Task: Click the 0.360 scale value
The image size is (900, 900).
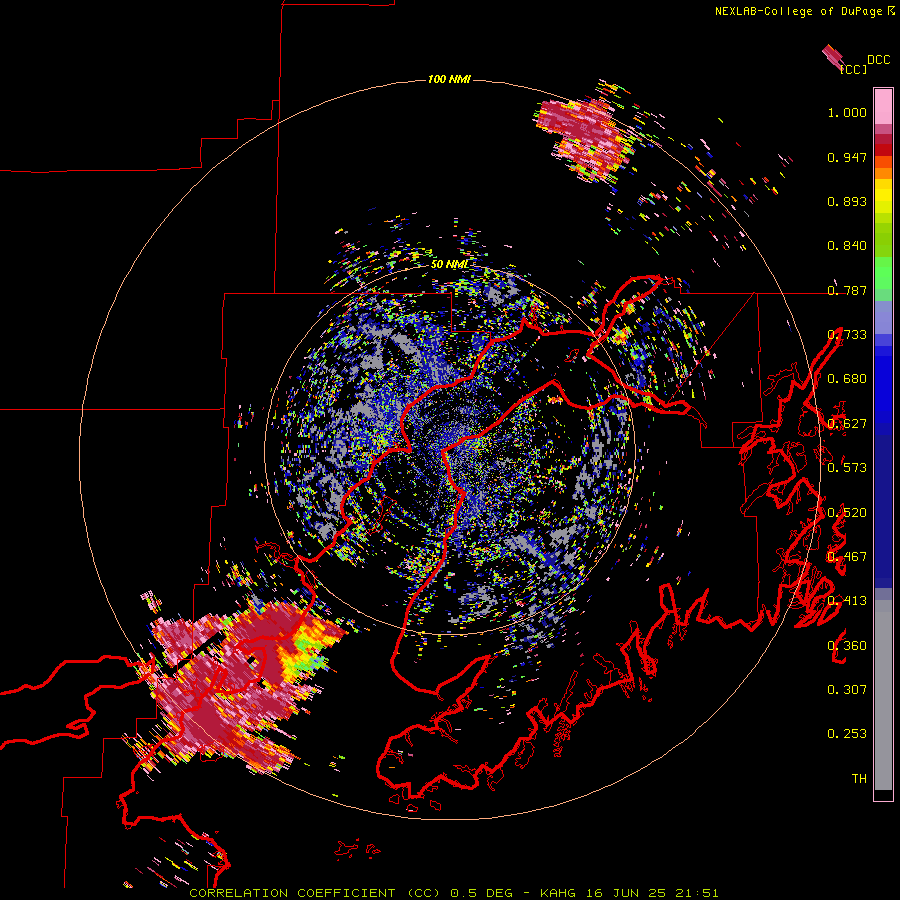Action: coord(847,646)
